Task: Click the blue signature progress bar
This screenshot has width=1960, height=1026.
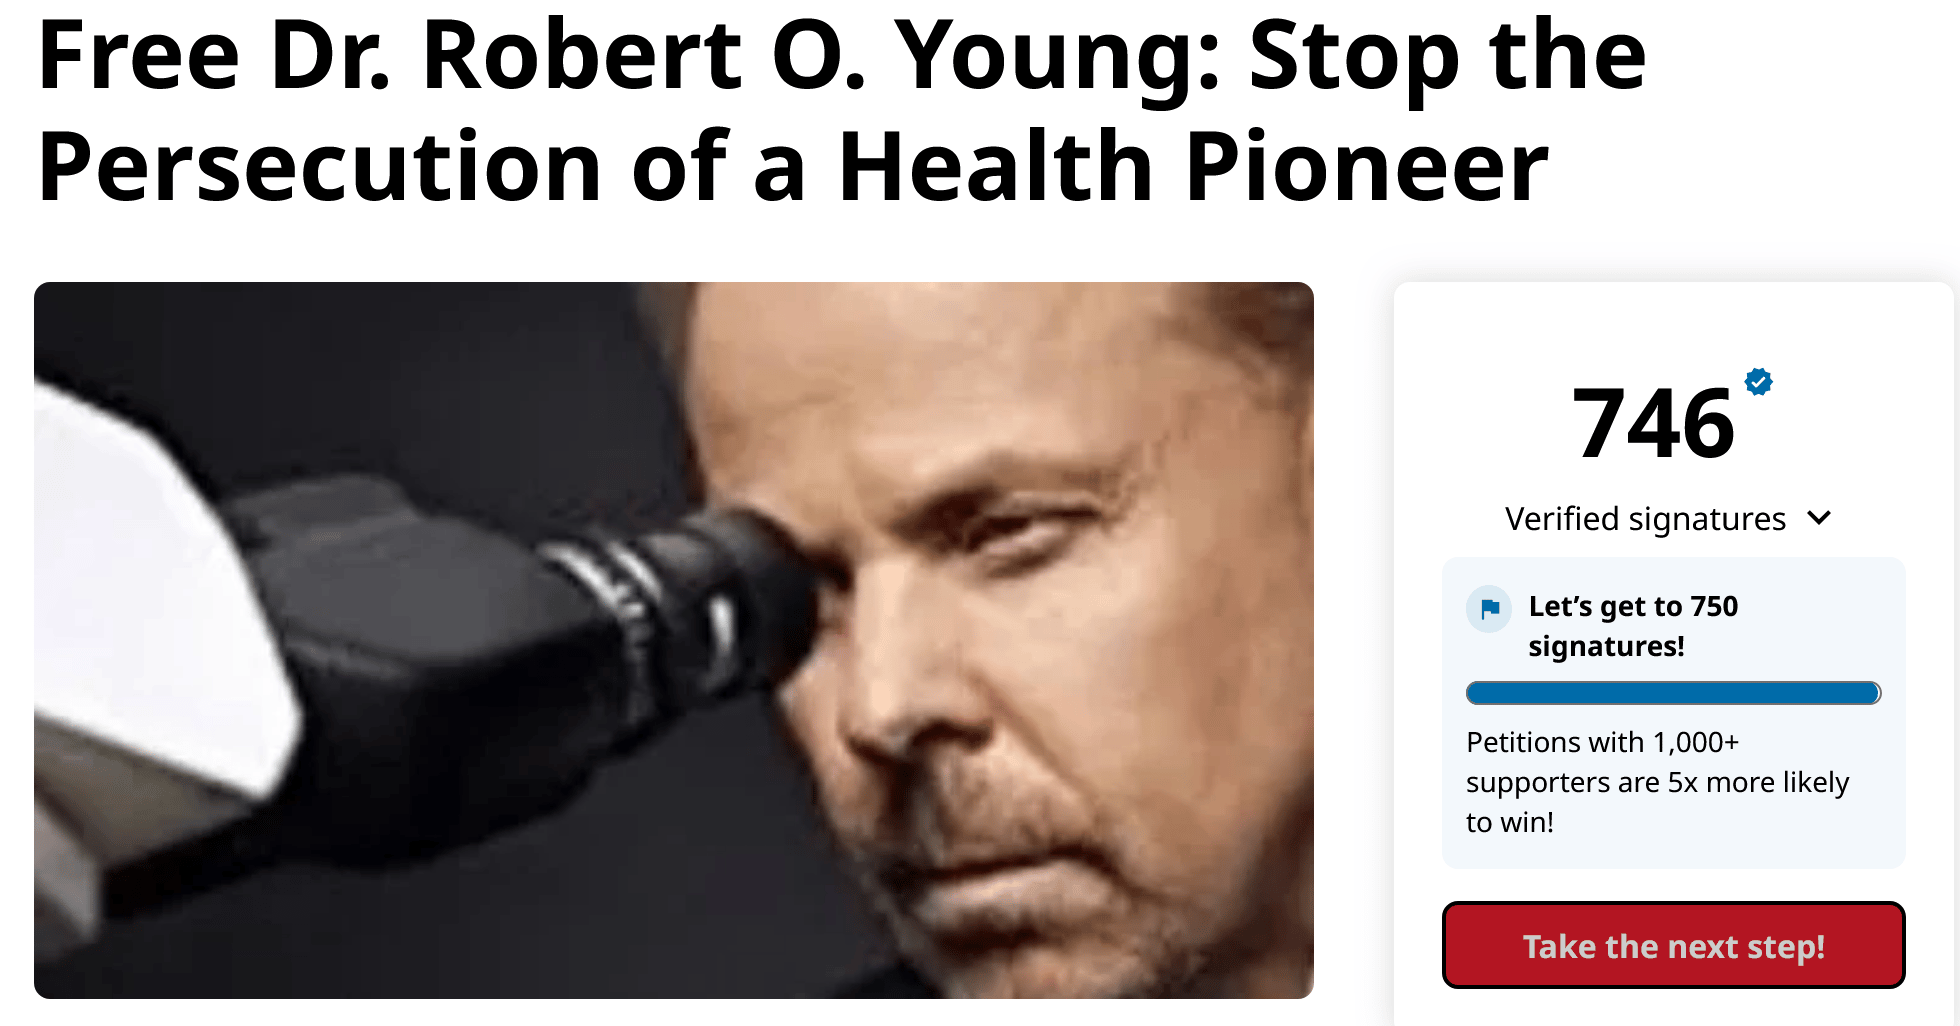Action: [x=1673, y=693]
